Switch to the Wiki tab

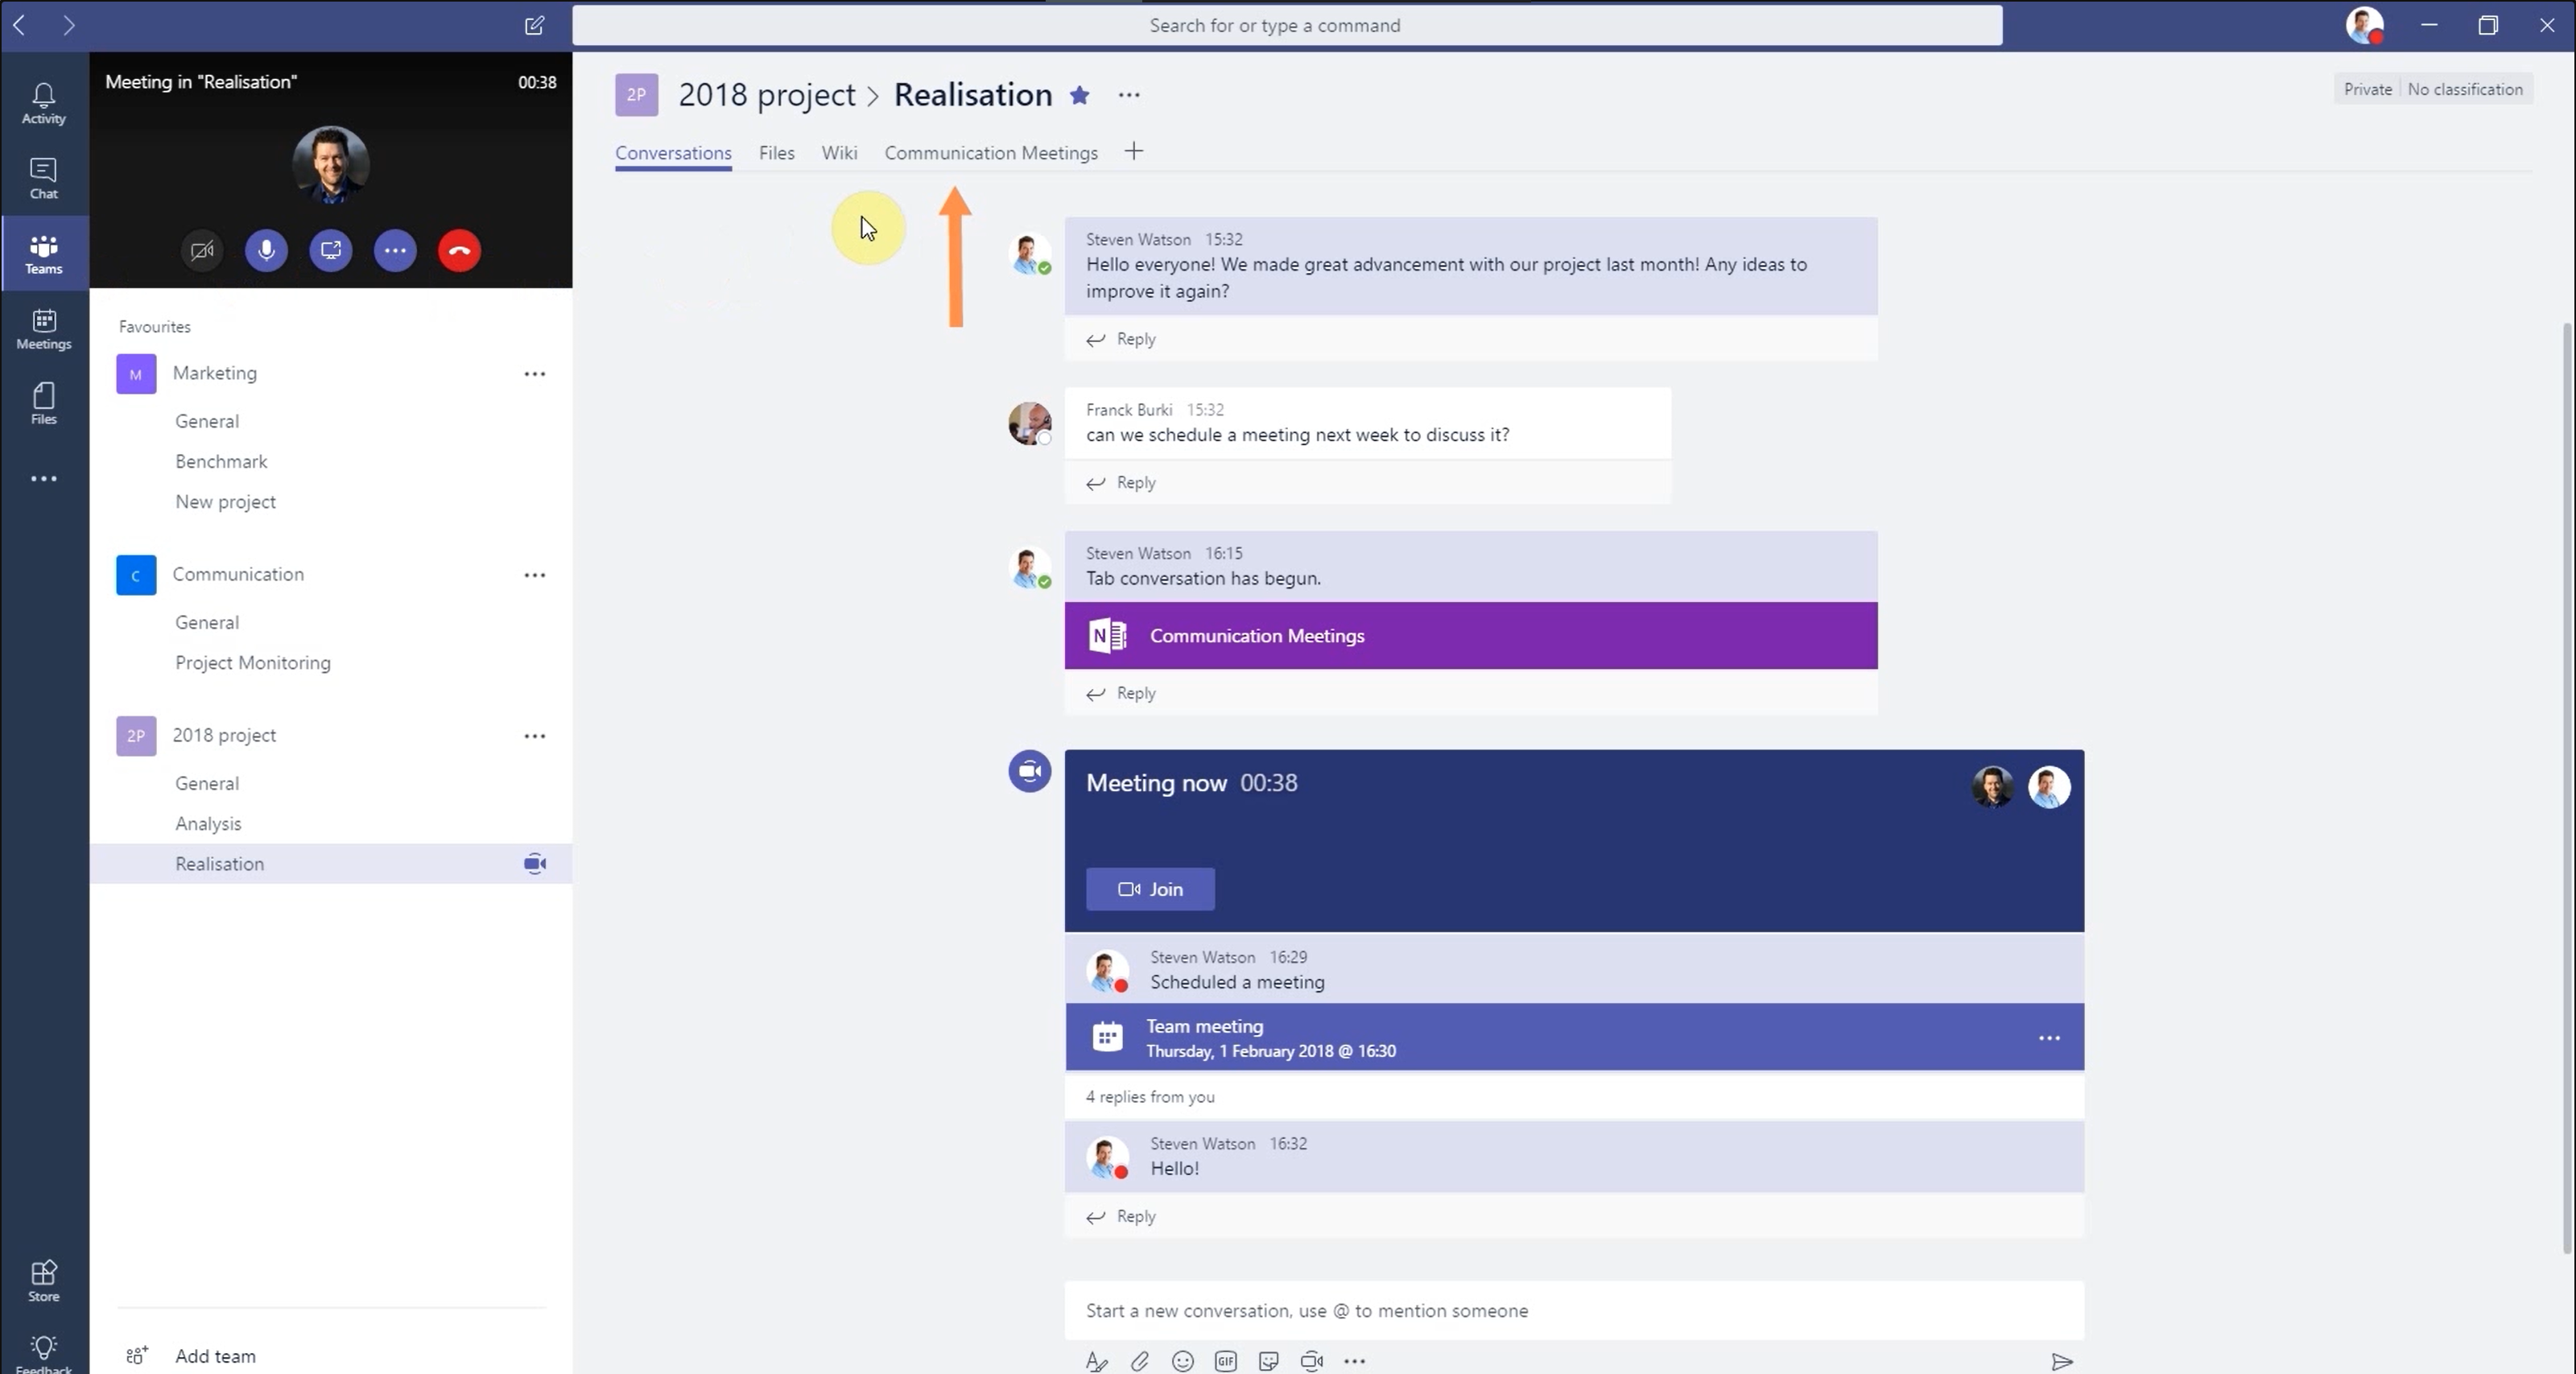(x=839, y=153)
